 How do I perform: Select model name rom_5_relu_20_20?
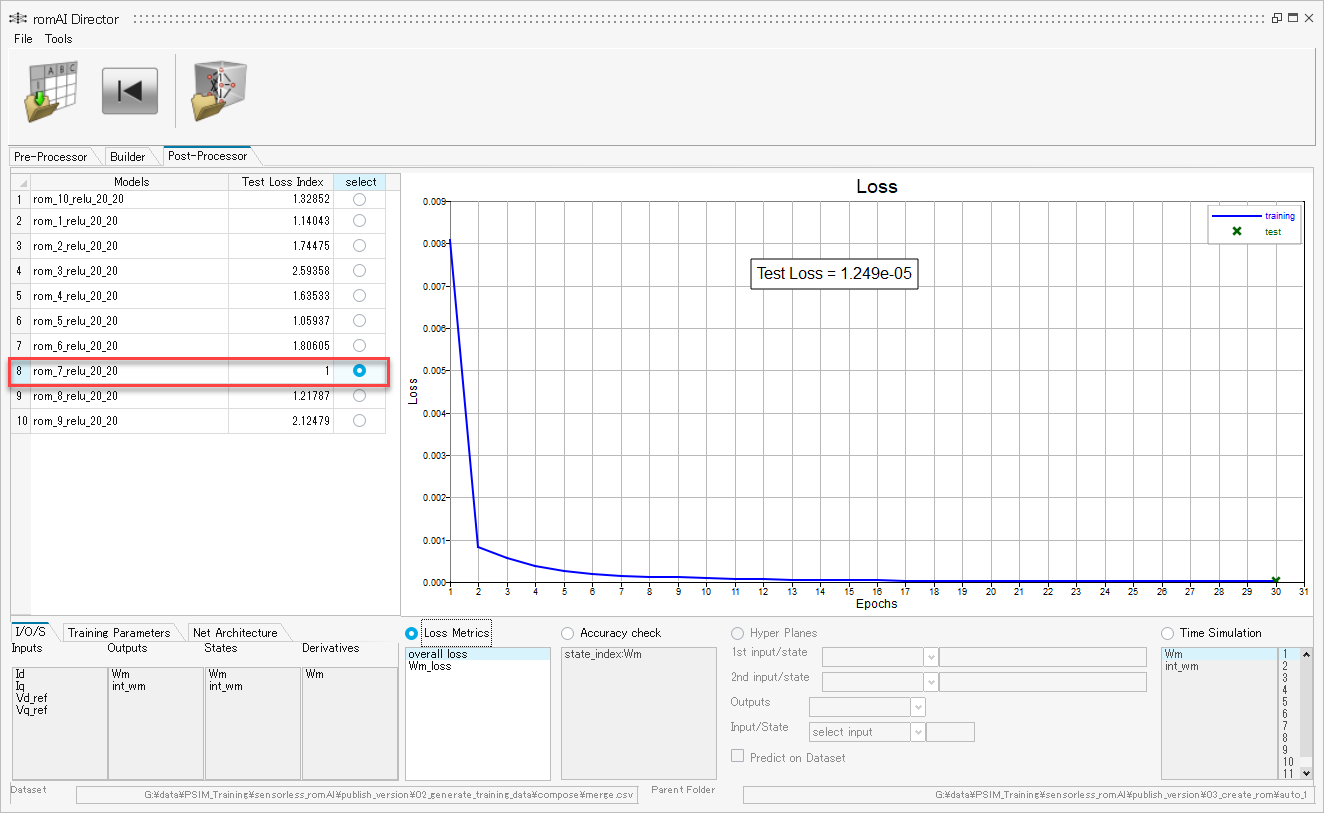[75, 321]
